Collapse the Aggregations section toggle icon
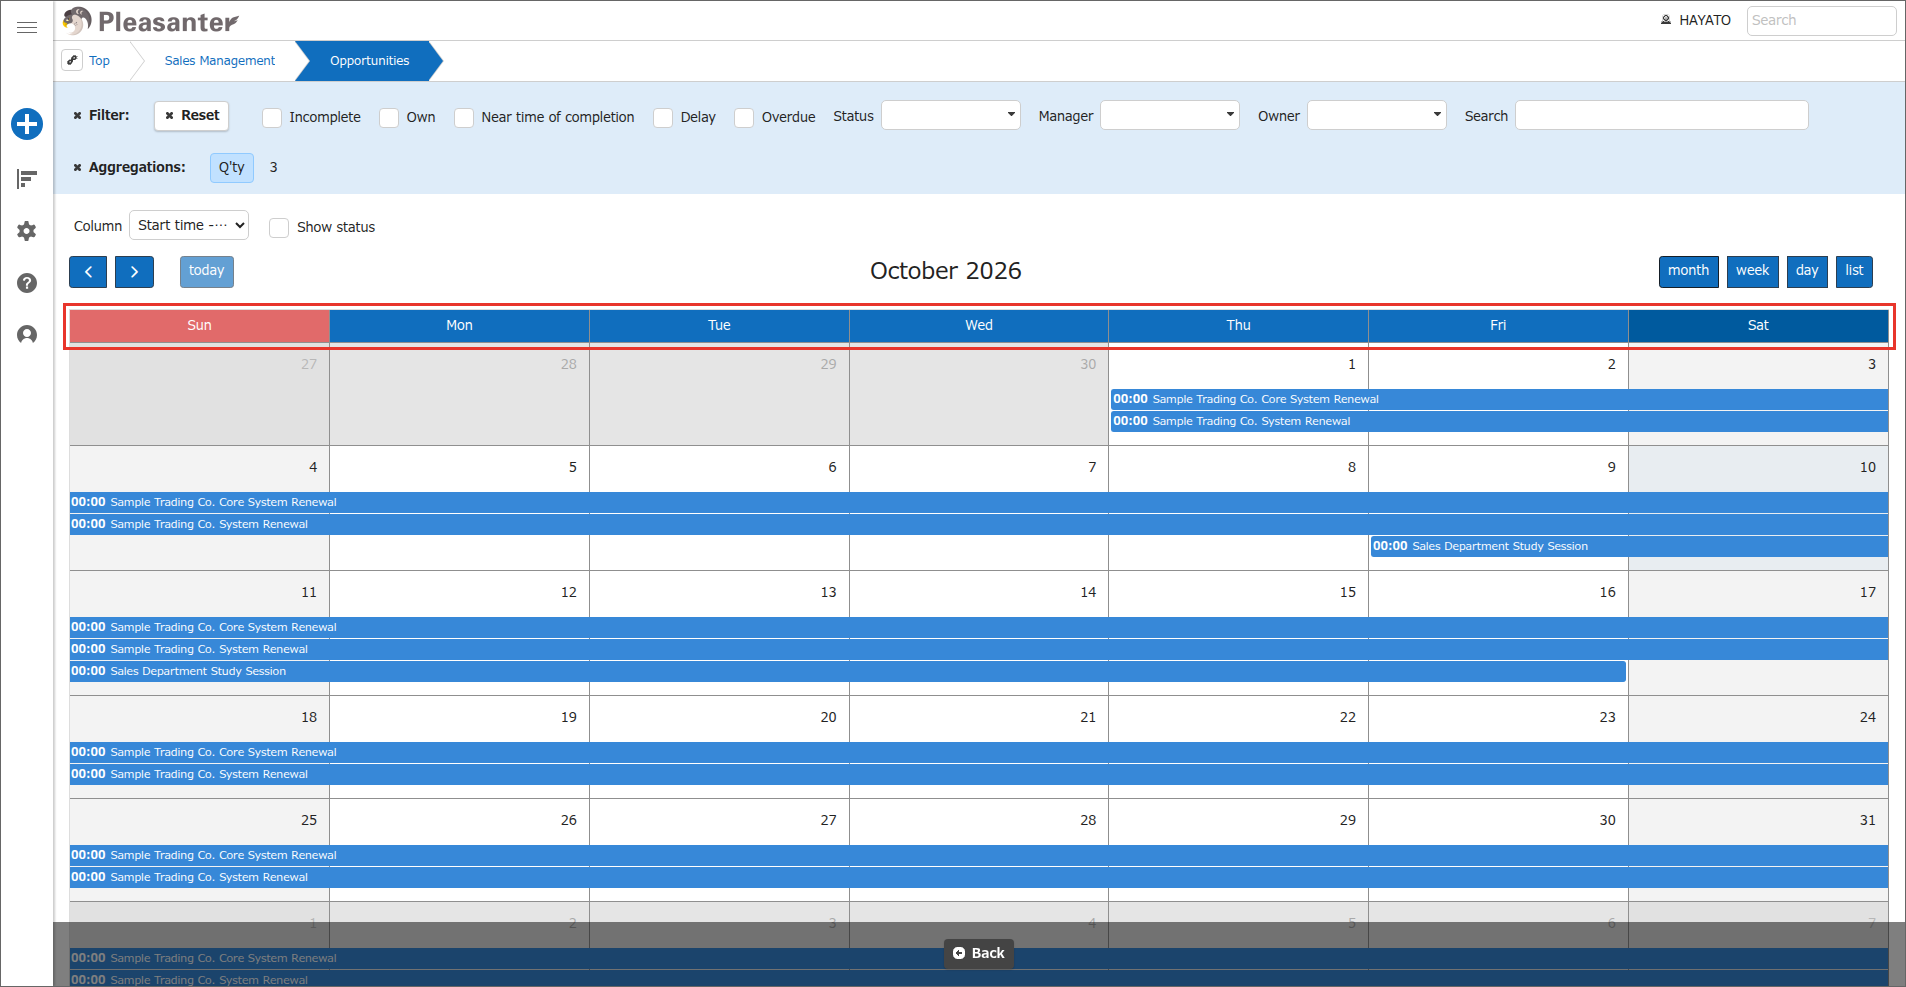The width and height of the screenshot is (1906, 987). (77, 168)
